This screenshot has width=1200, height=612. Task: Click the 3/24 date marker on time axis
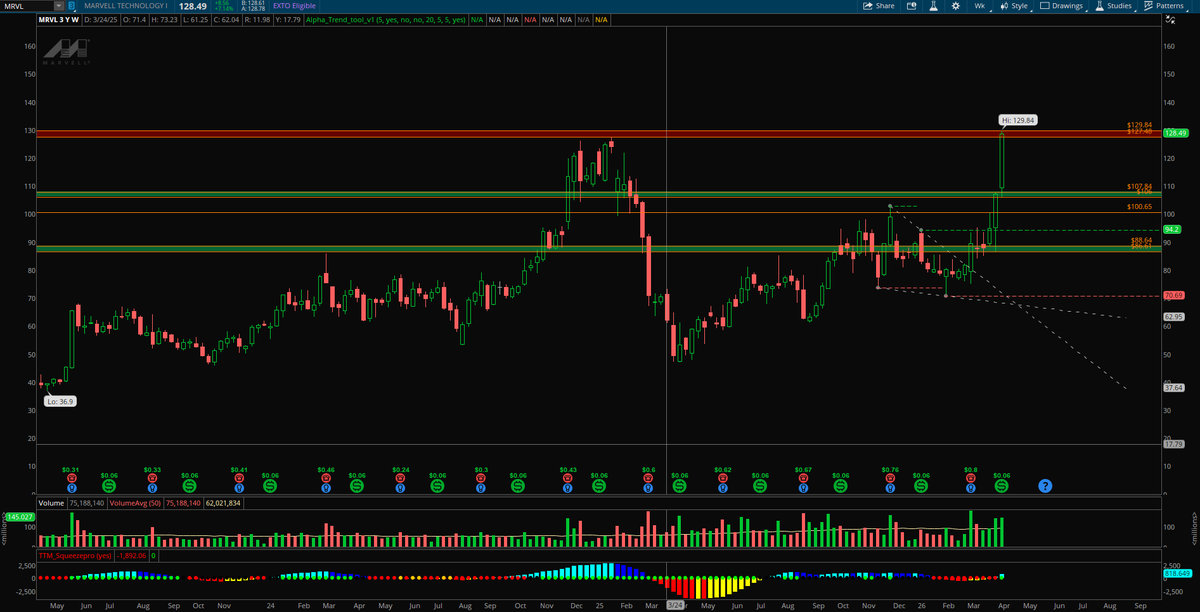[x=675, y=605]
